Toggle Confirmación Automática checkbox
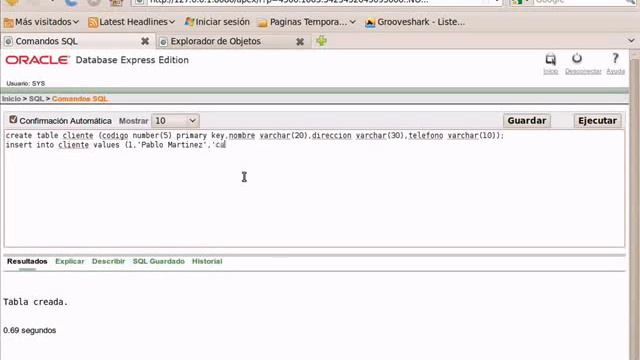 (x=13, y=120)
